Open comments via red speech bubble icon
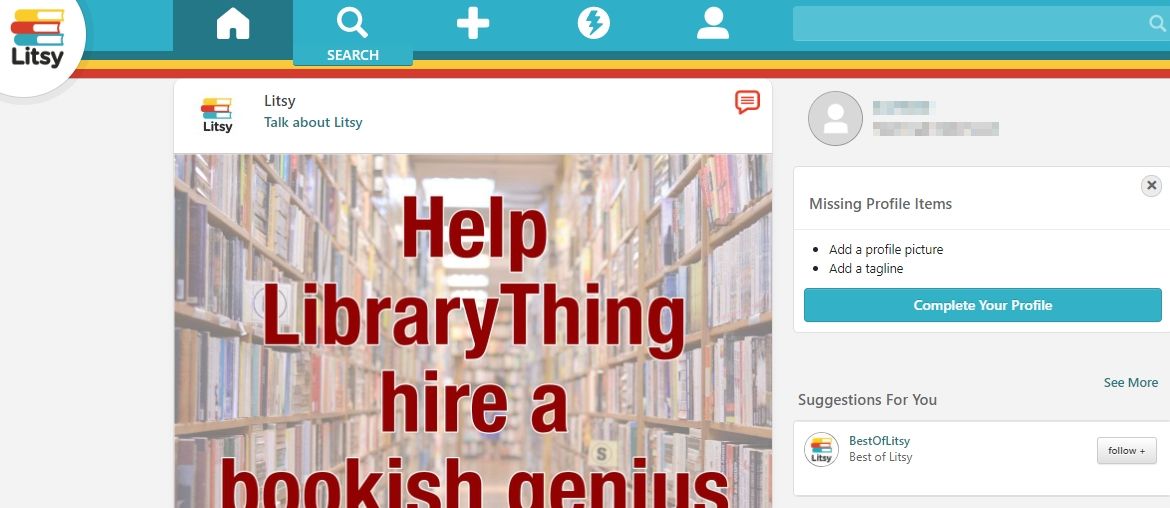 tap(747, 102)
